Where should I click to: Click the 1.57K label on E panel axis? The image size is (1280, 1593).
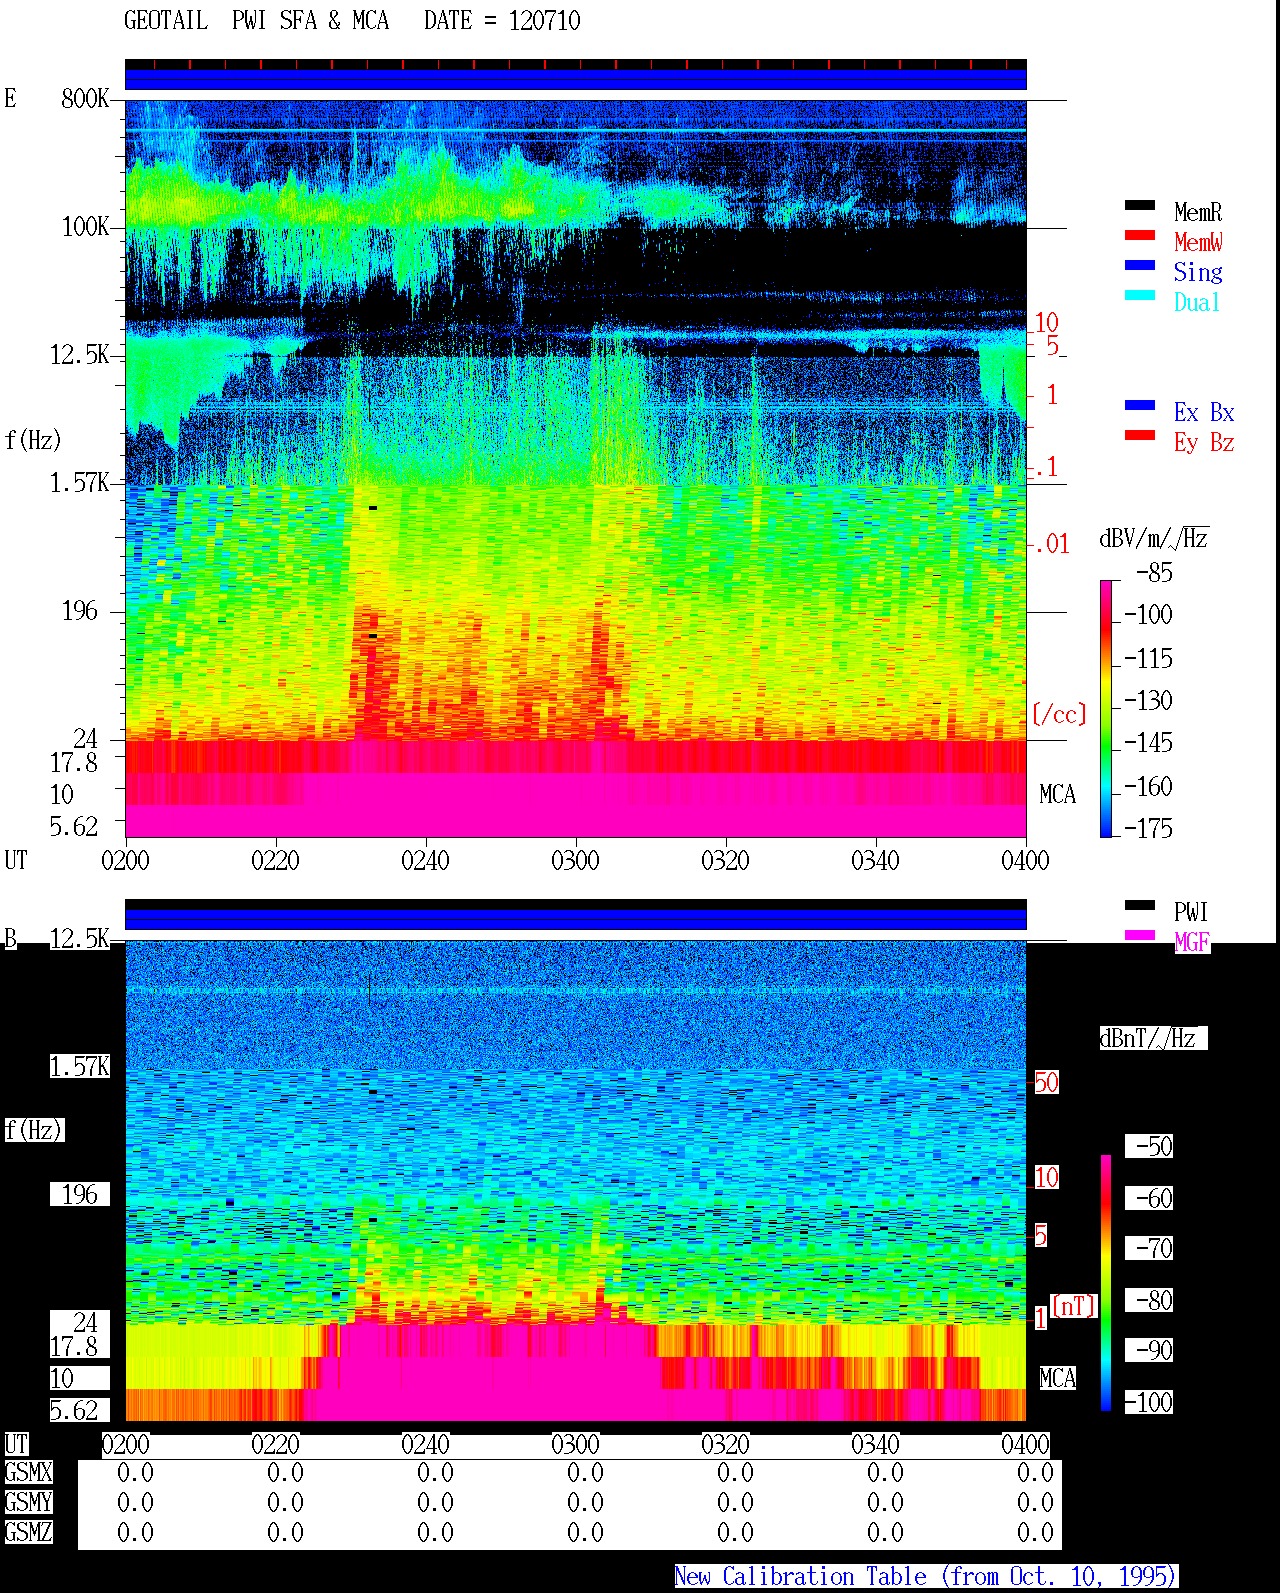(x=80, y=483)
